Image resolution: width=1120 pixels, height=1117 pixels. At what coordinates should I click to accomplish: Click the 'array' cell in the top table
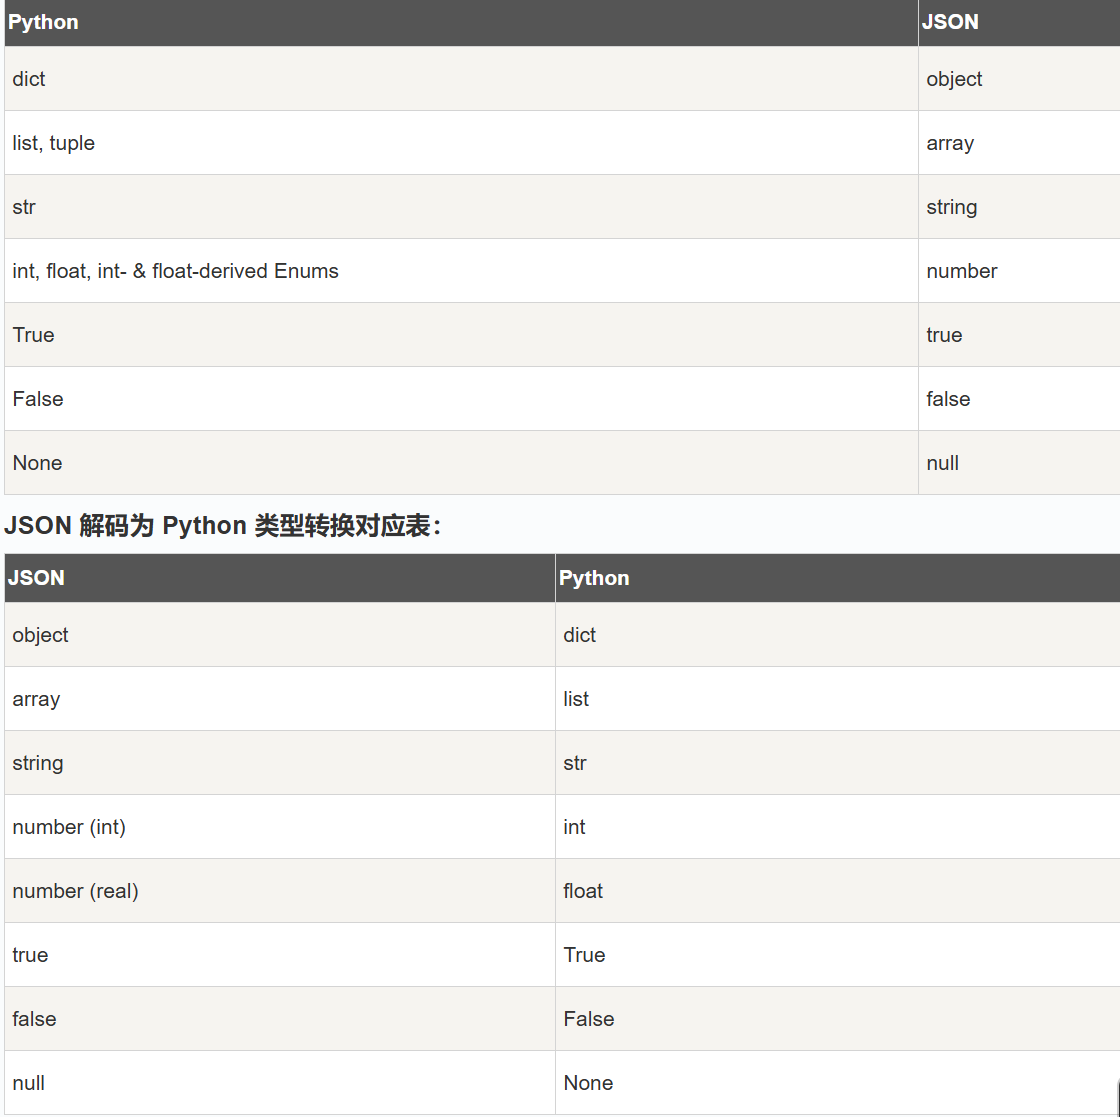(950, 143)
